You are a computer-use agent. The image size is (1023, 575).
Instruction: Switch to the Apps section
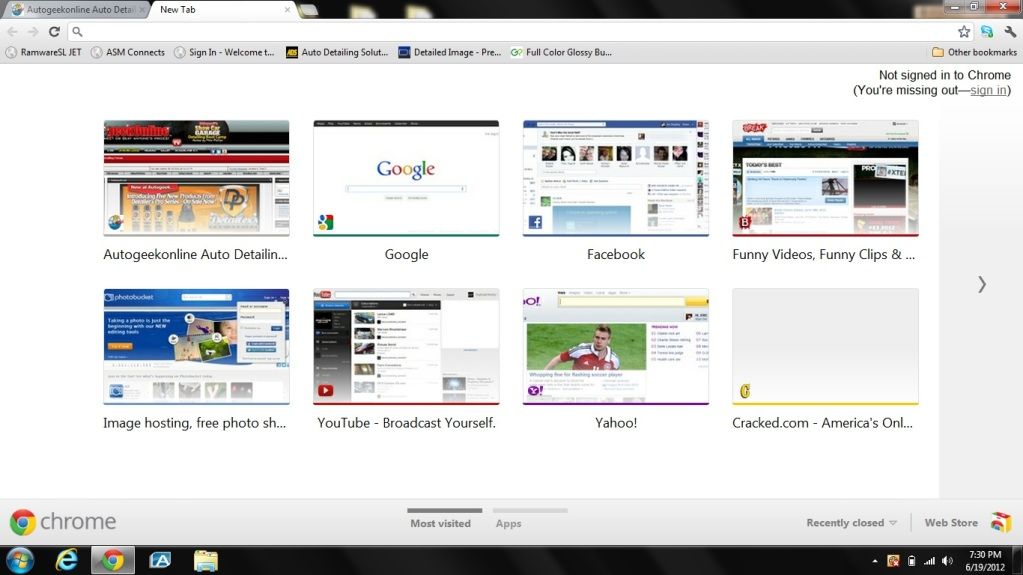[508, 523]
